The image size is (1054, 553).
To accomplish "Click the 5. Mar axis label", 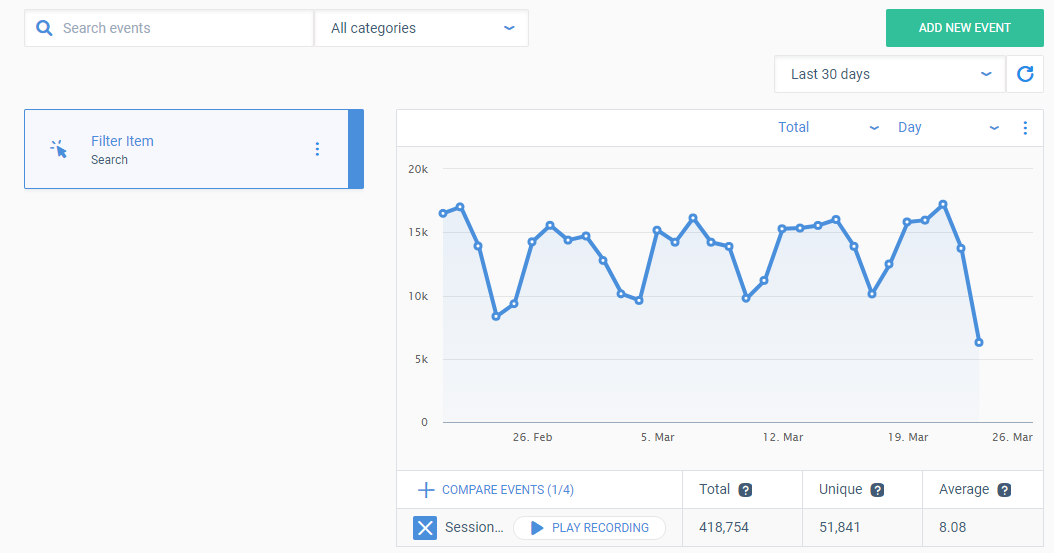I will coord(657,437).
